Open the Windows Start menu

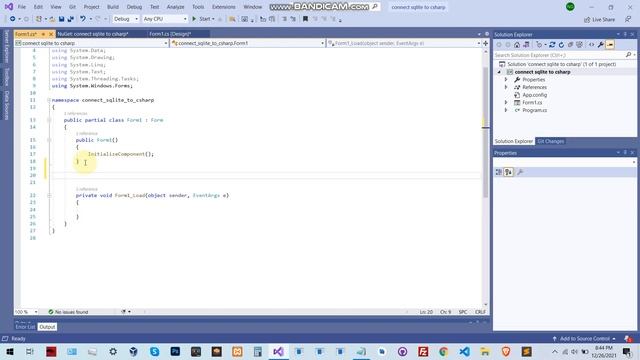[x=10, y=351]
